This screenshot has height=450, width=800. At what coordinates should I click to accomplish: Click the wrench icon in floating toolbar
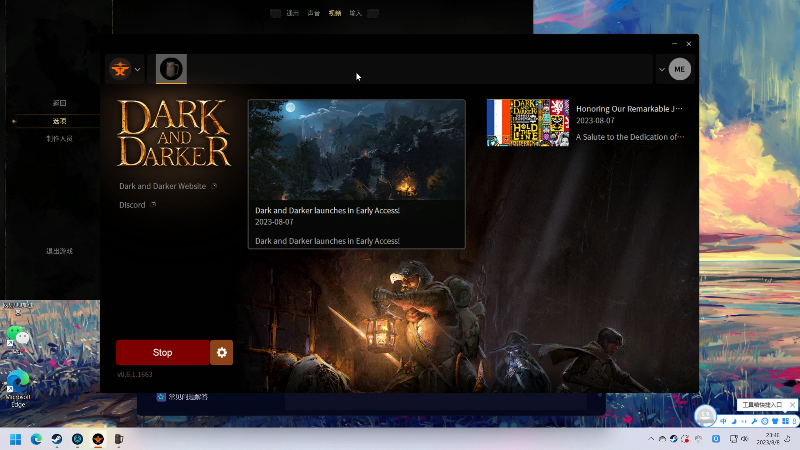[754, 421]
